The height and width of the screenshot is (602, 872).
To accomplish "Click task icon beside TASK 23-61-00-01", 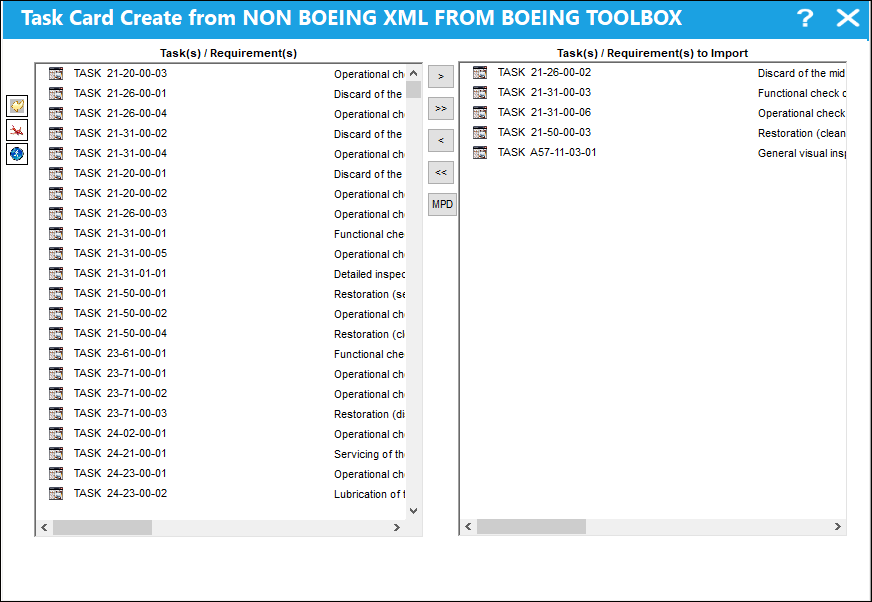I will pyautogui.click(x=56, y=354).
